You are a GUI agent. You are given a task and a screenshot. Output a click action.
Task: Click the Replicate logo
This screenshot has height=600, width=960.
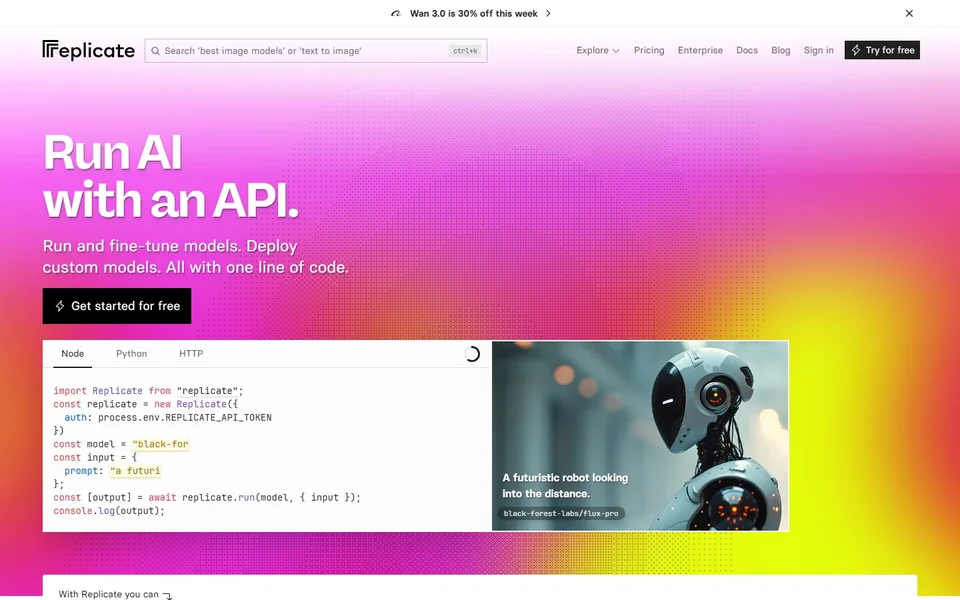[89, 50]
